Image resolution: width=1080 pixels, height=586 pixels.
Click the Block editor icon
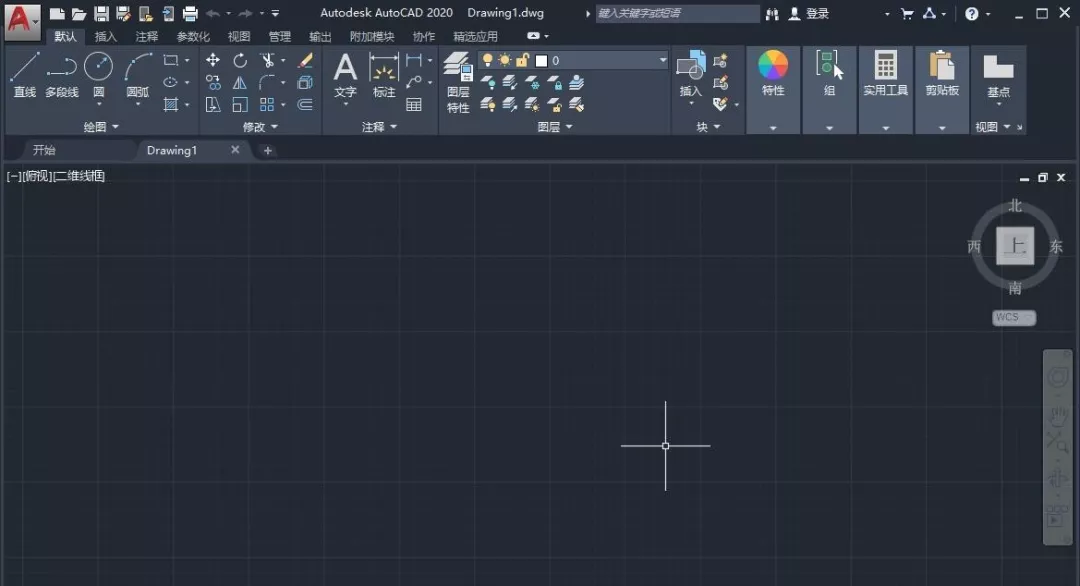(x=720, y=83)
